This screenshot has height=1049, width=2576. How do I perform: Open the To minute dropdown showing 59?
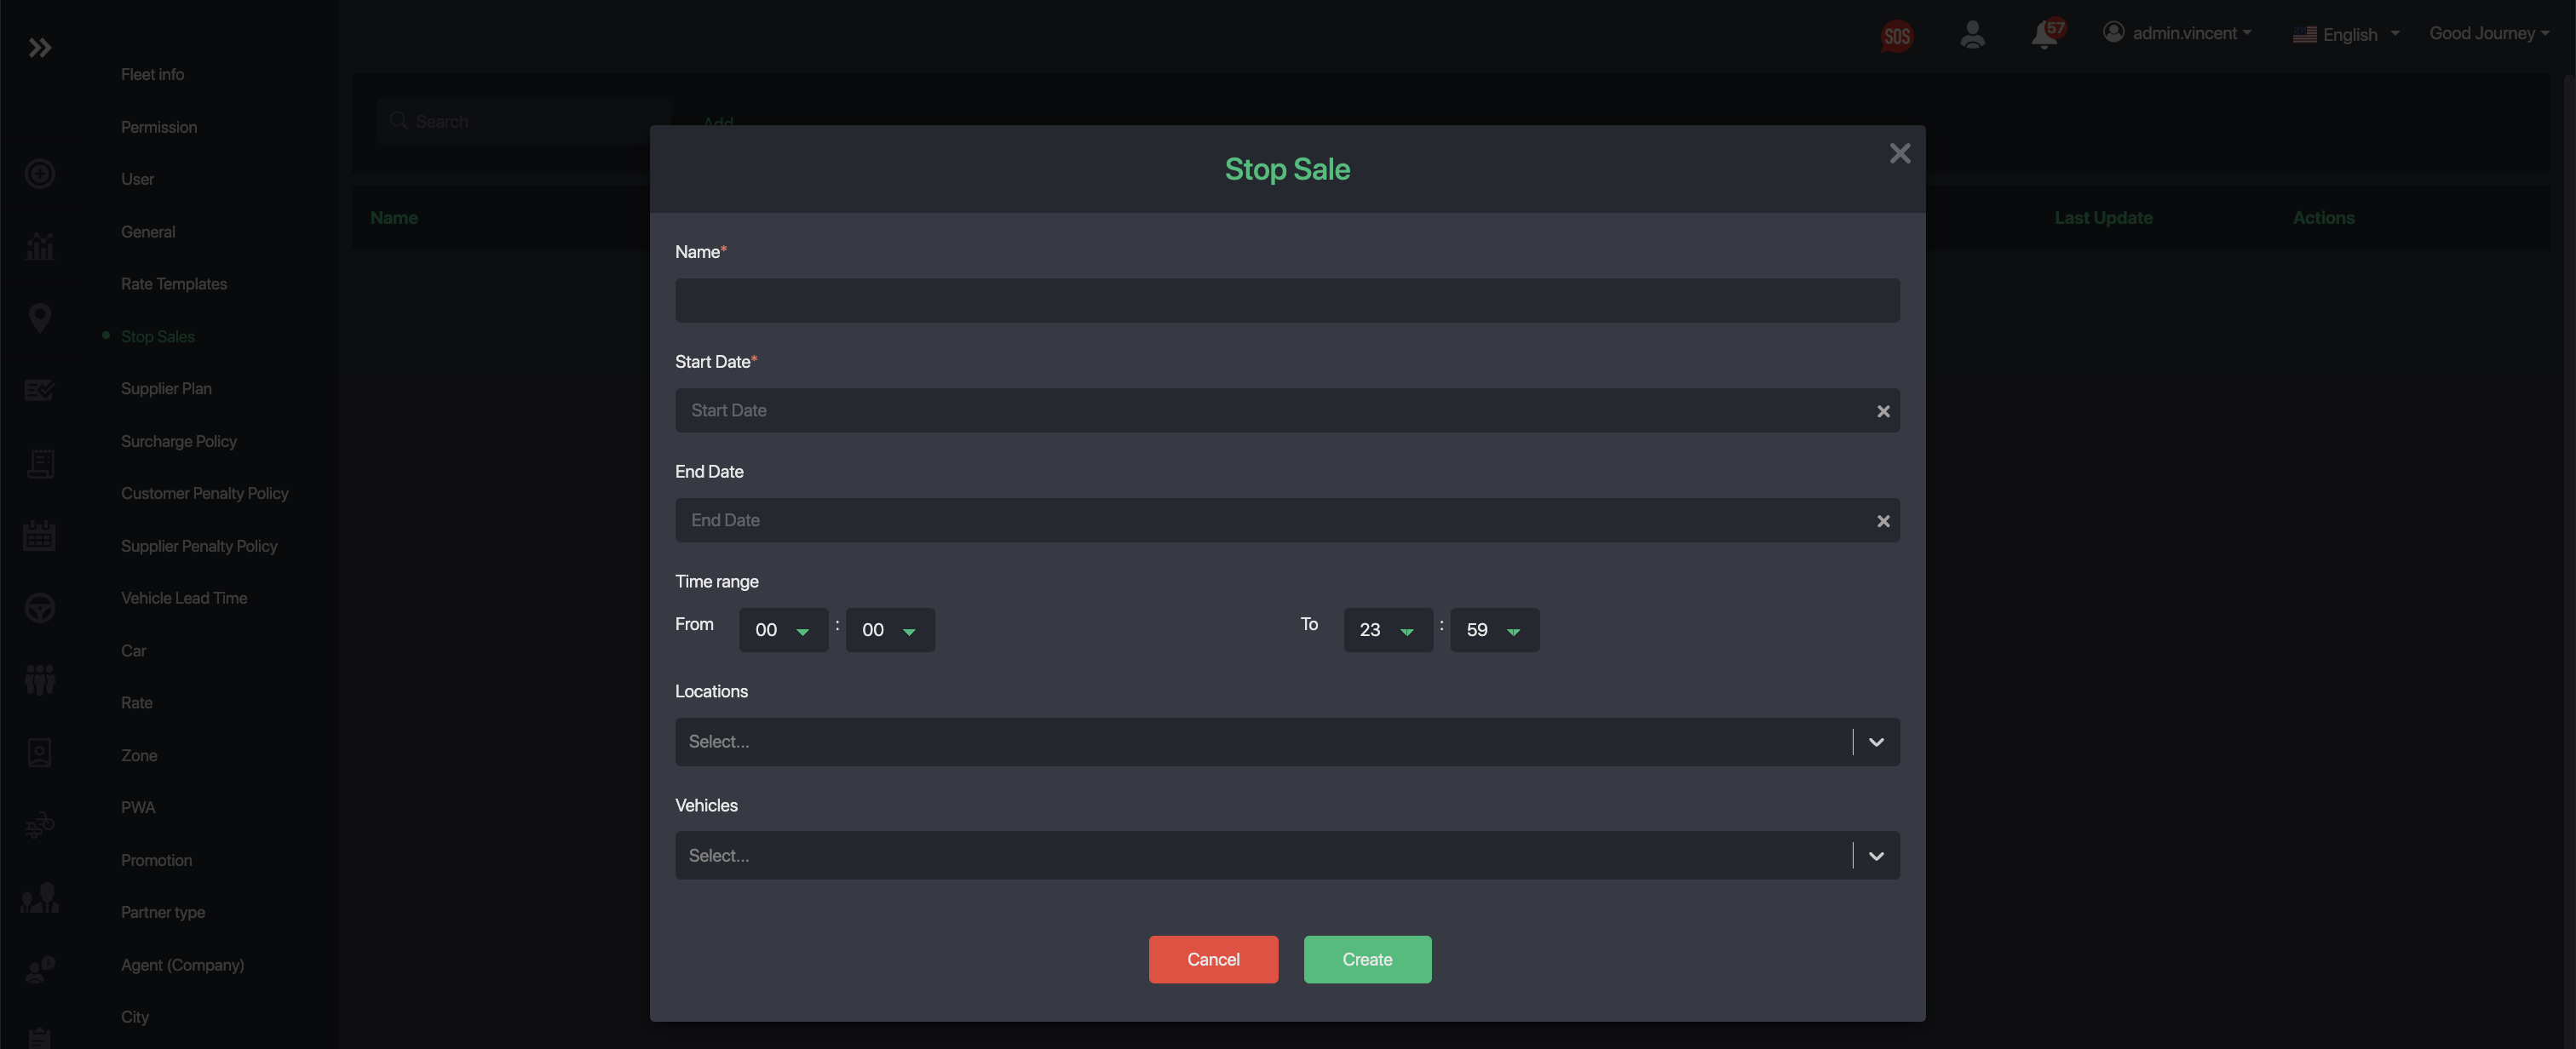tap(1494, 630)
